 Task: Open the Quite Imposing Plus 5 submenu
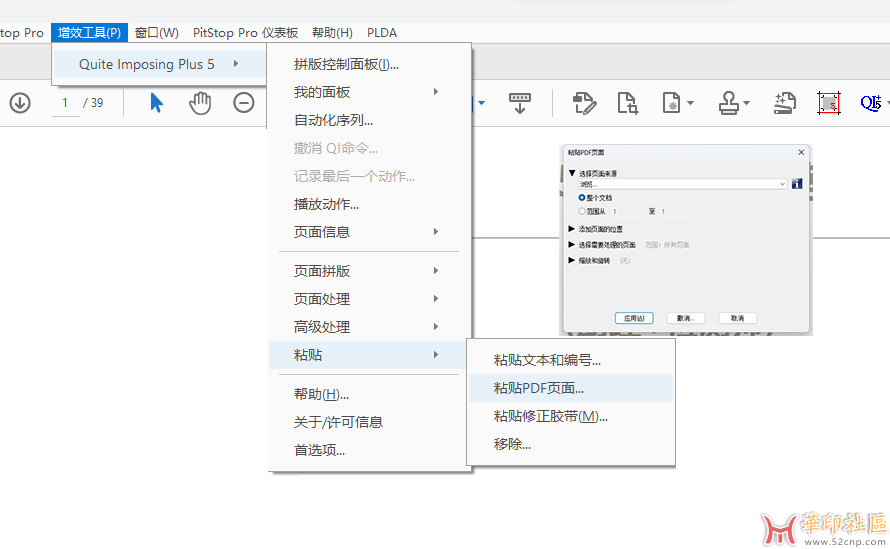click(x=159, y=64)
